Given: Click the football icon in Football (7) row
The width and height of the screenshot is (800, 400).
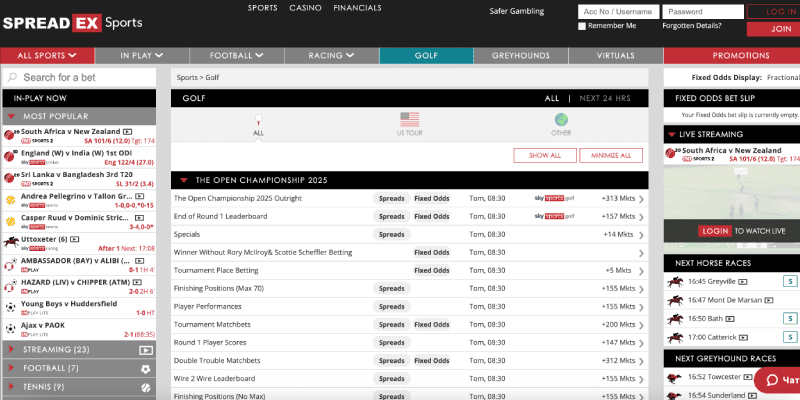Looking at the screenshot, I should (145, 368).
